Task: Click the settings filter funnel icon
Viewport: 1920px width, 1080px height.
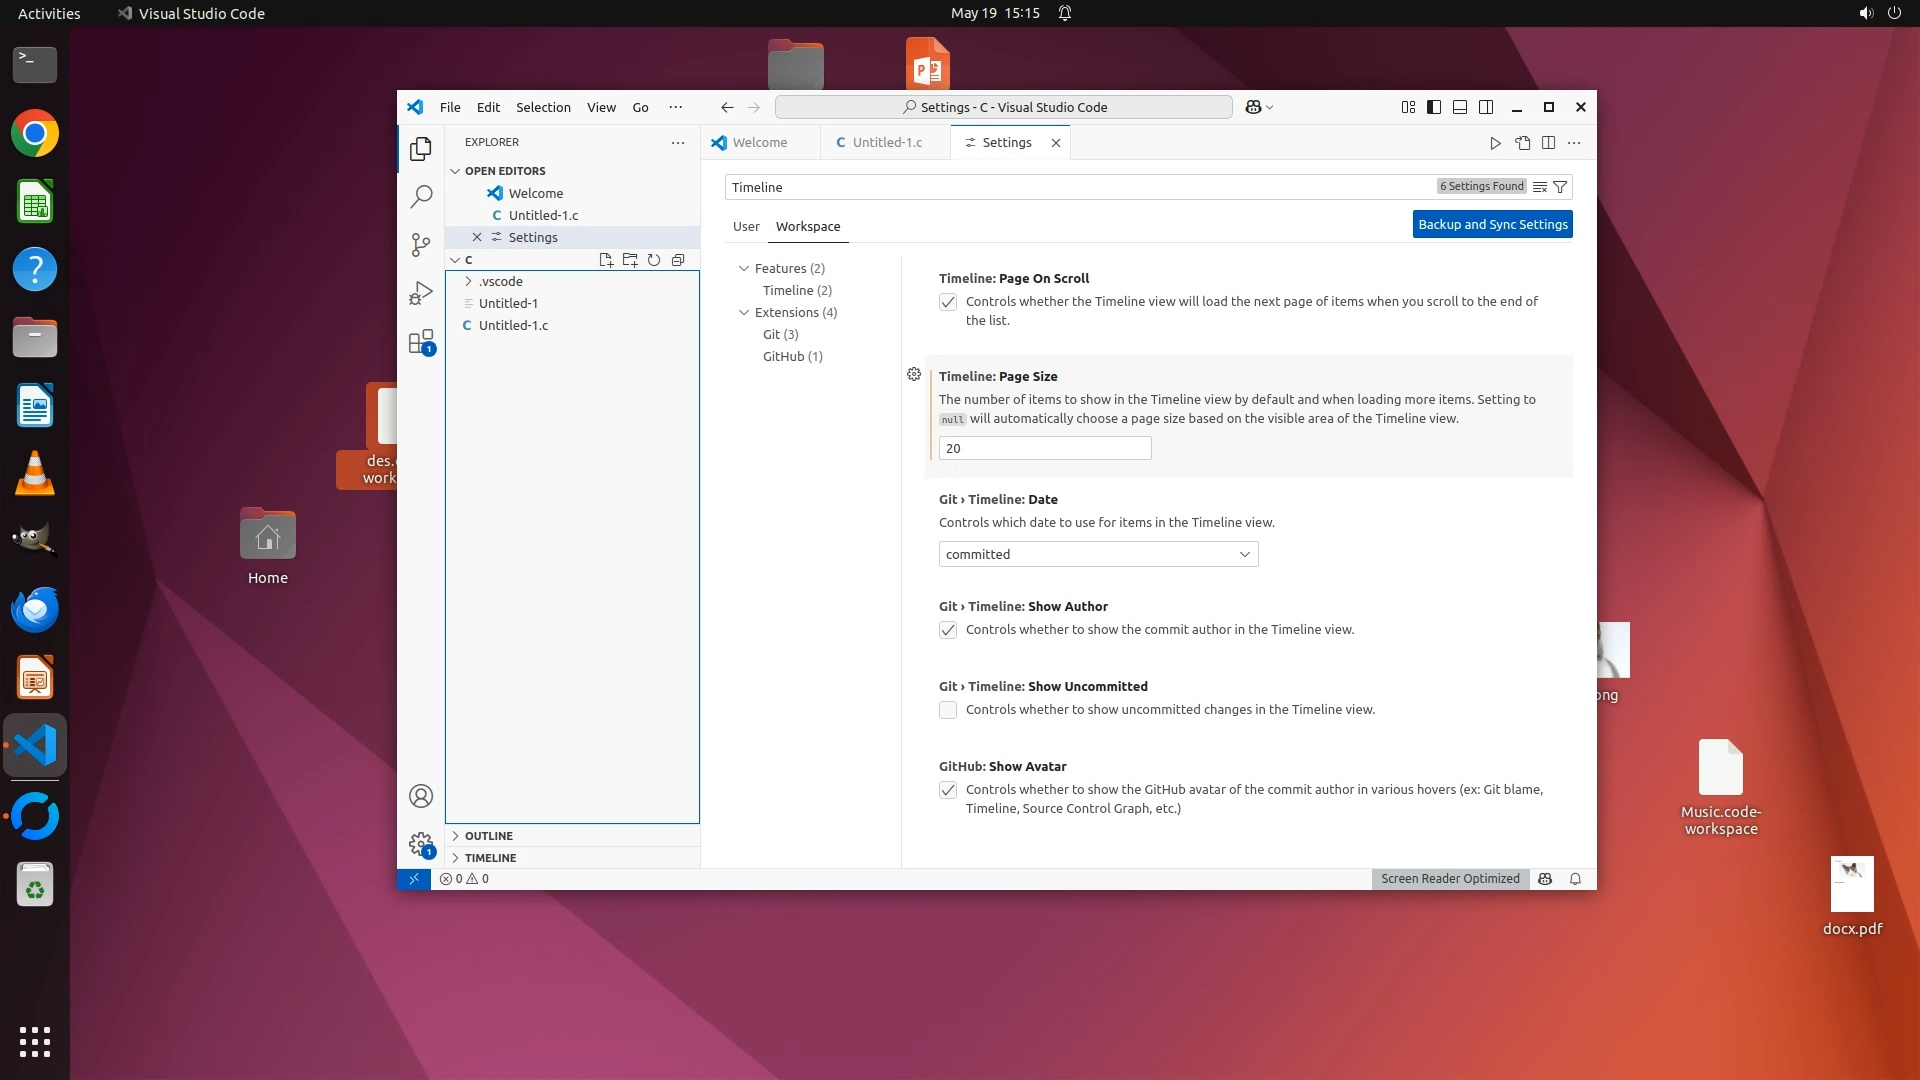Action: tap(1560, 187)
